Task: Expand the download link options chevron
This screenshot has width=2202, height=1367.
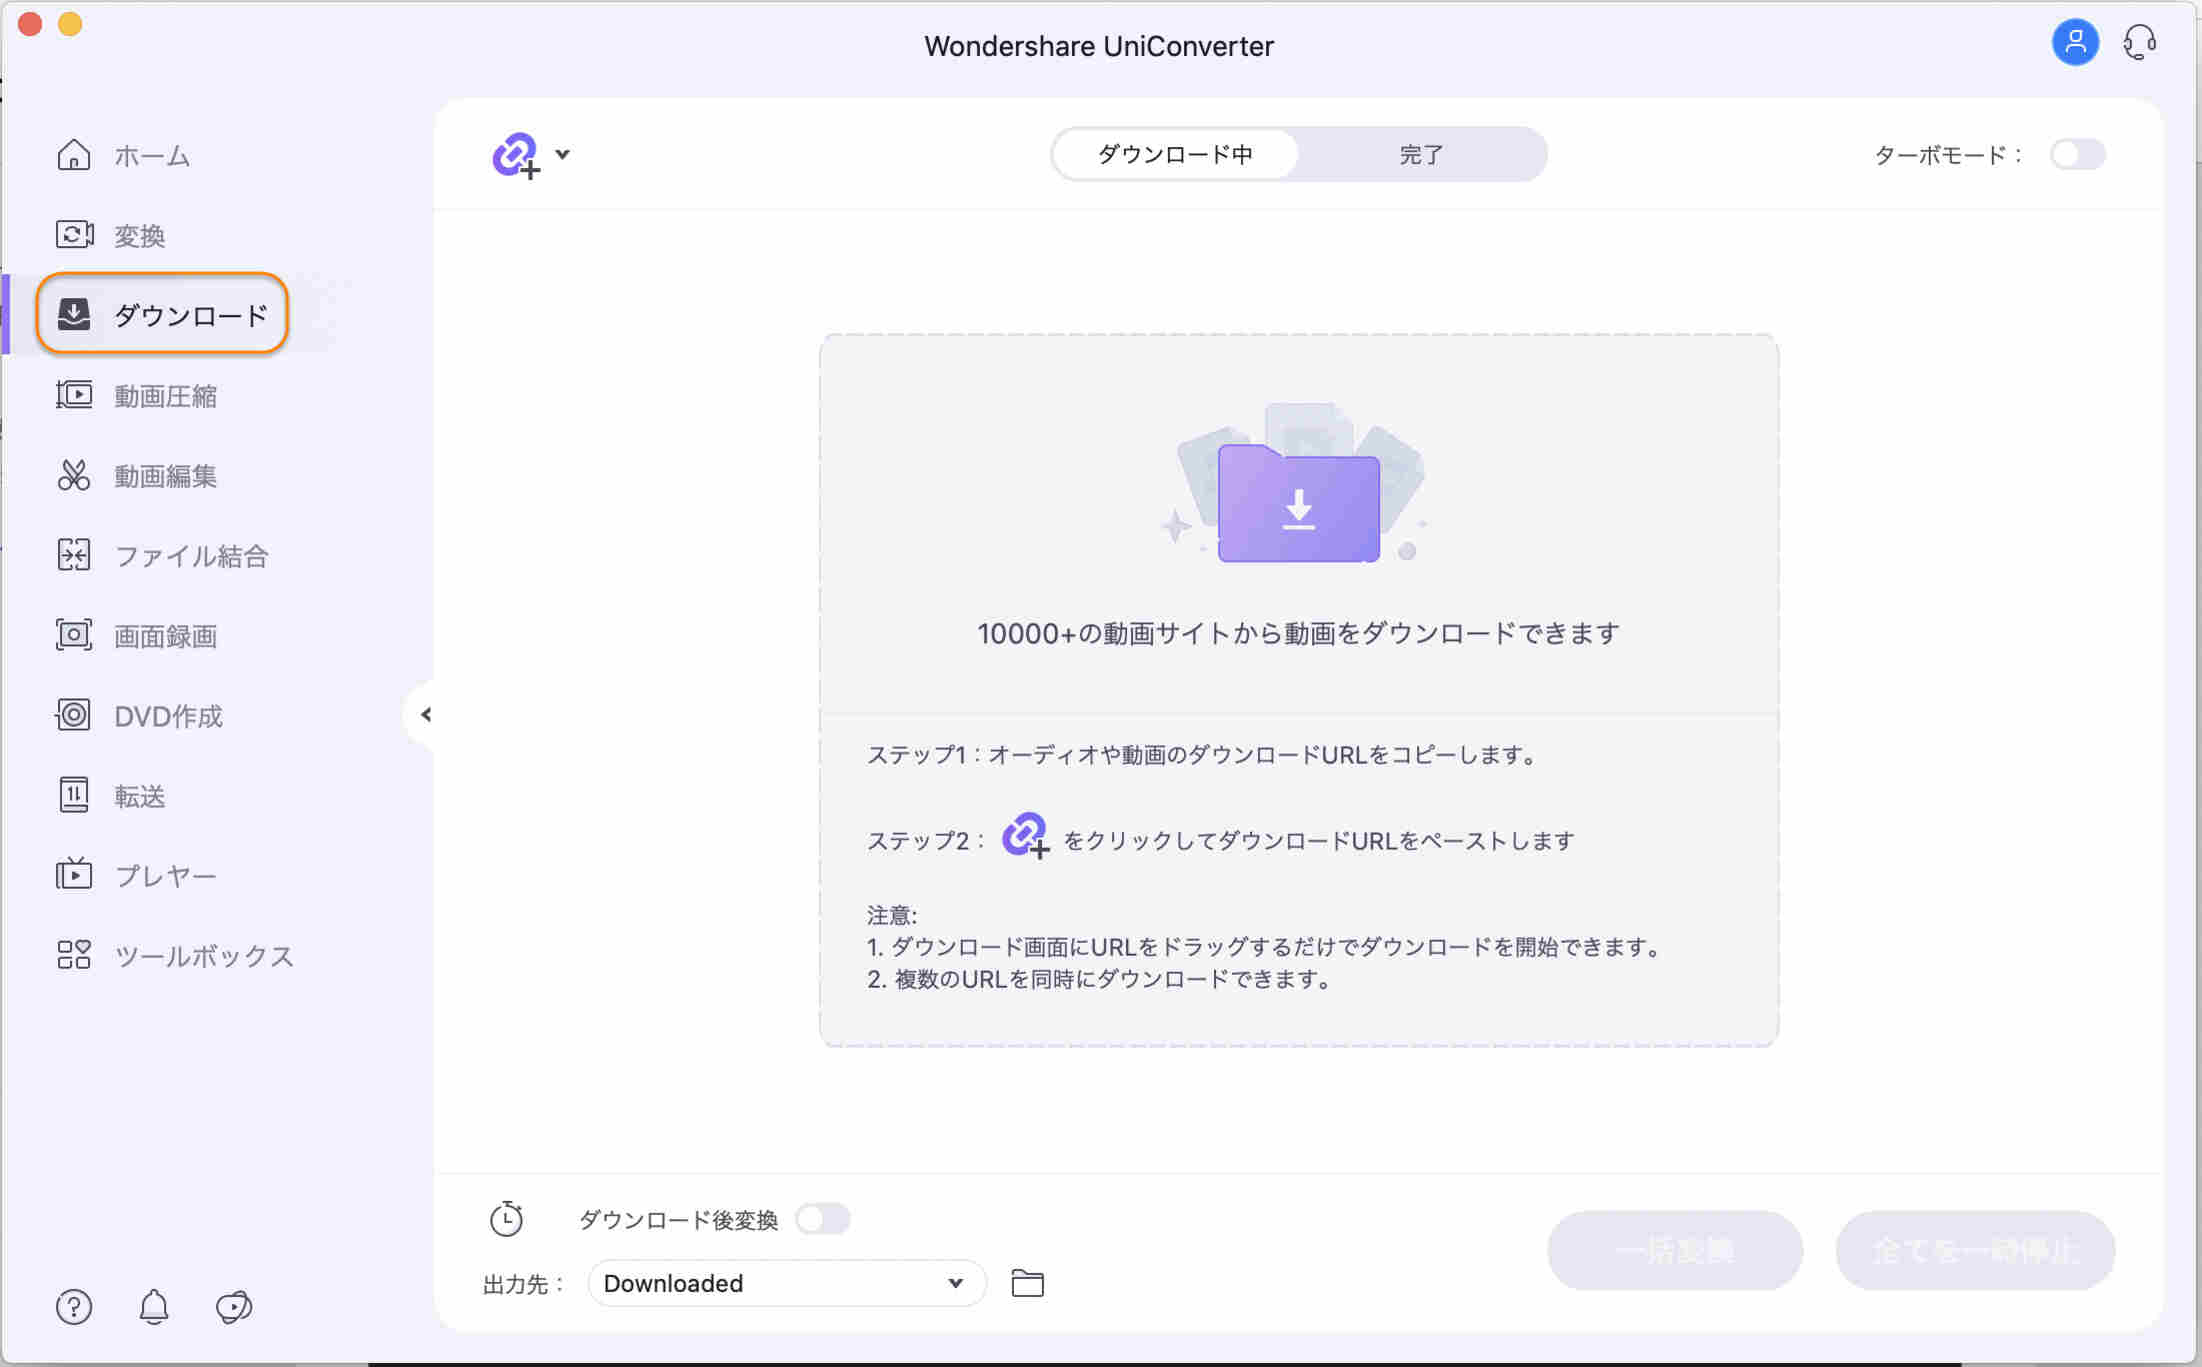Action: (564, 153)
